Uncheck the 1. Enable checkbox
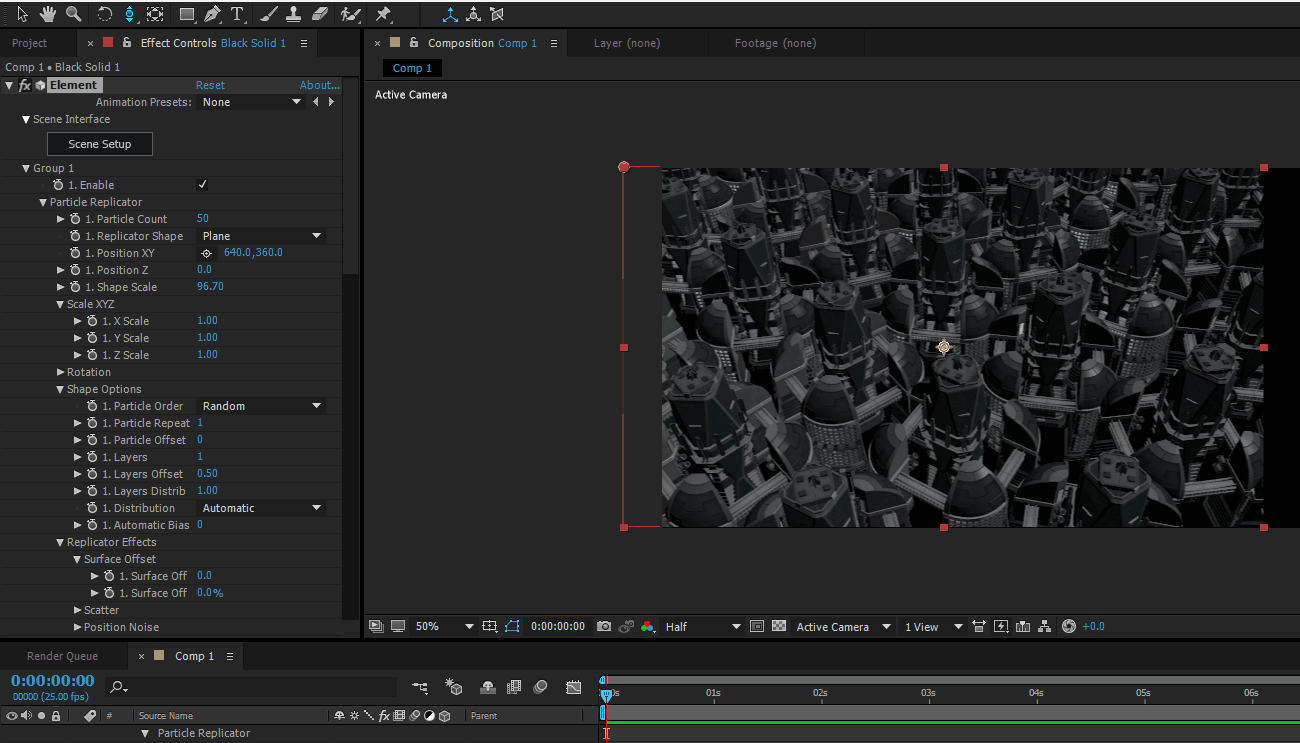The image size is (1300, 743). coord(202,185)
